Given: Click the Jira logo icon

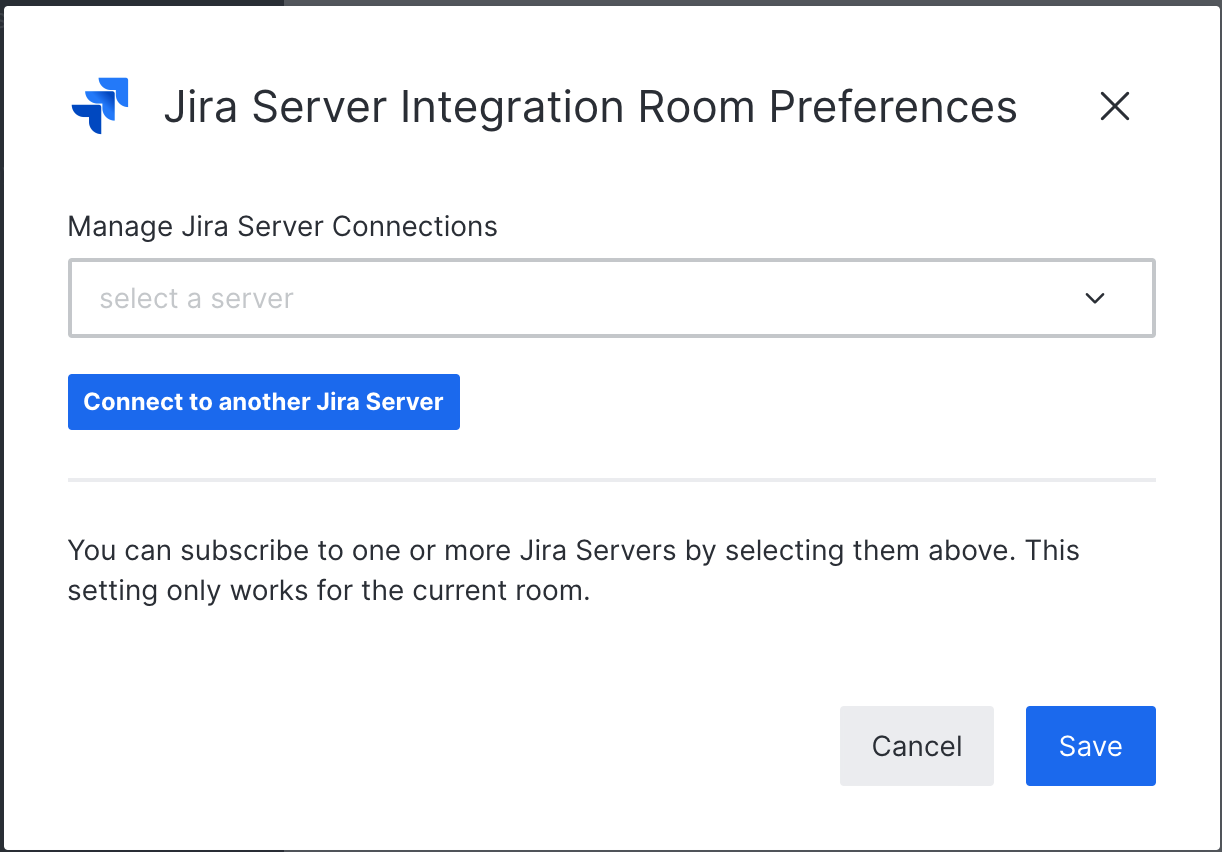Looking at the screenshot, I should tap(100, 106).
